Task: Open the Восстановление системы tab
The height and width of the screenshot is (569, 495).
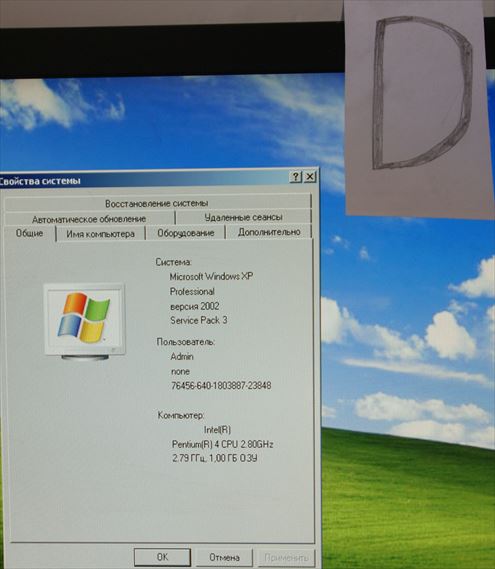Action: pos(157,203)
